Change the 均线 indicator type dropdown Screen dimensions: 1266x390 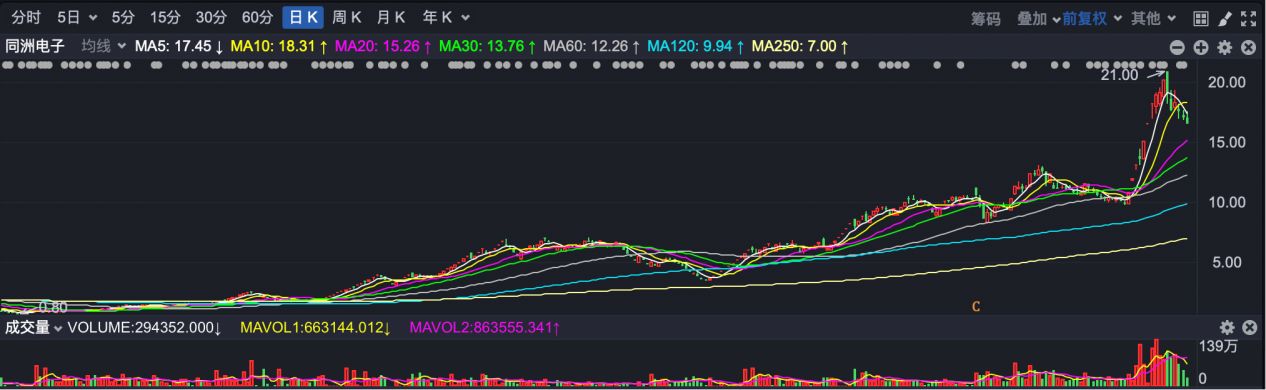click(x=104, y=46)
